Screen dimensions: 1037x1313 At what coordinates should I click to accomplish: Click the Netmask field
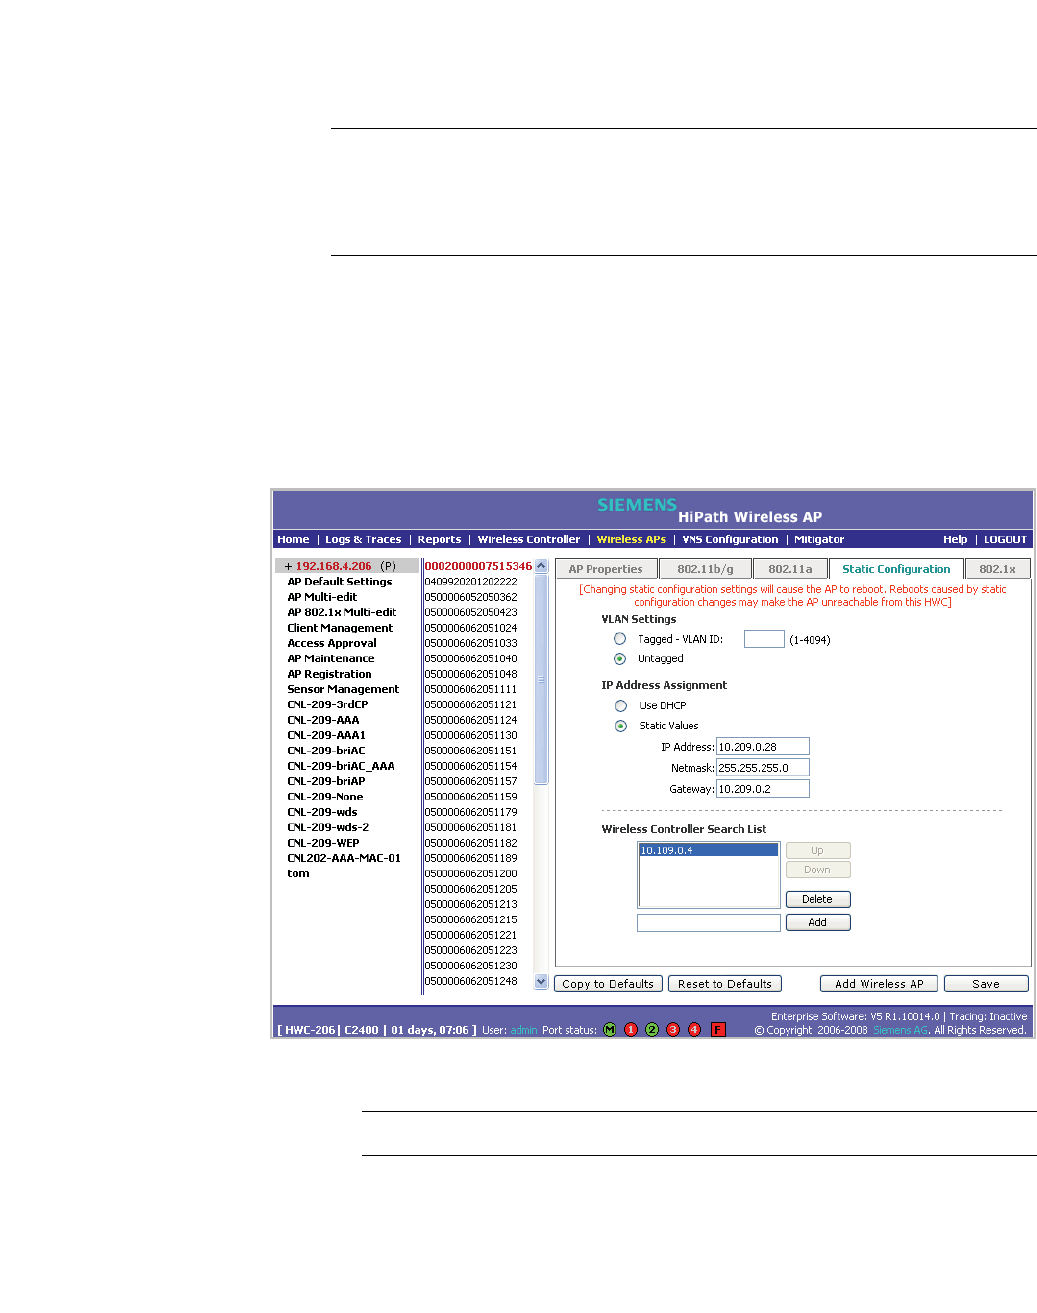pyautogui.click(x=763, y=768)
